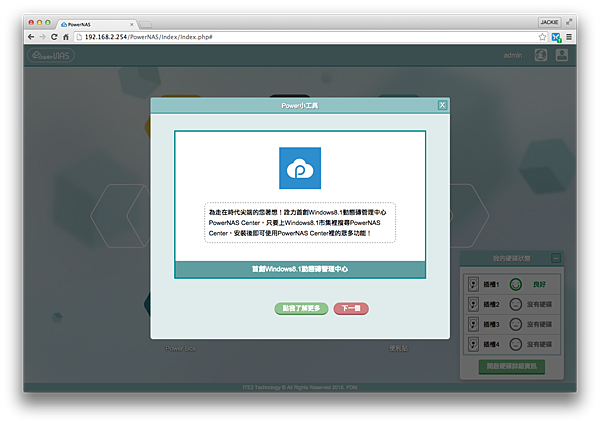The width and height of the screenshot is (600, 425).
Task: Click the hard disk icon for 插槽3
Action: 473,324
